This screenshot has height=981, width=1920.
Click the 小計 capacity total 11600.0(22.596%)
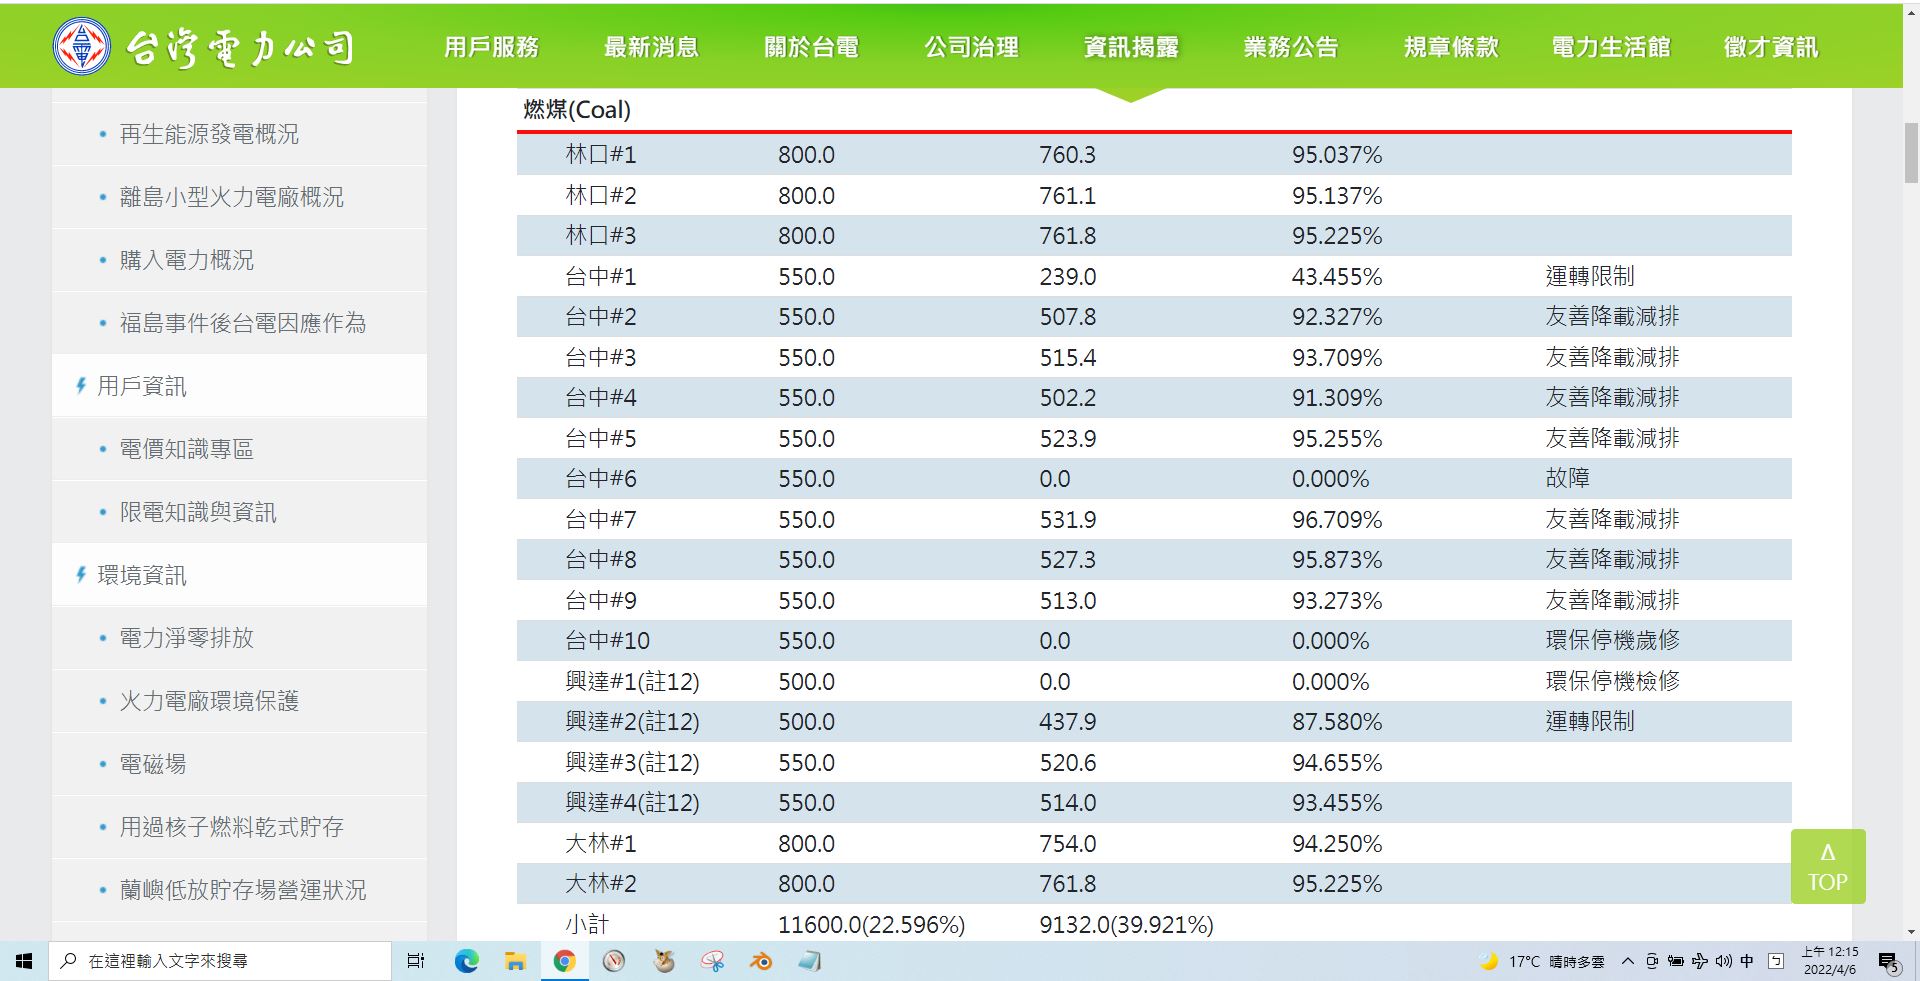pos(871,925)
